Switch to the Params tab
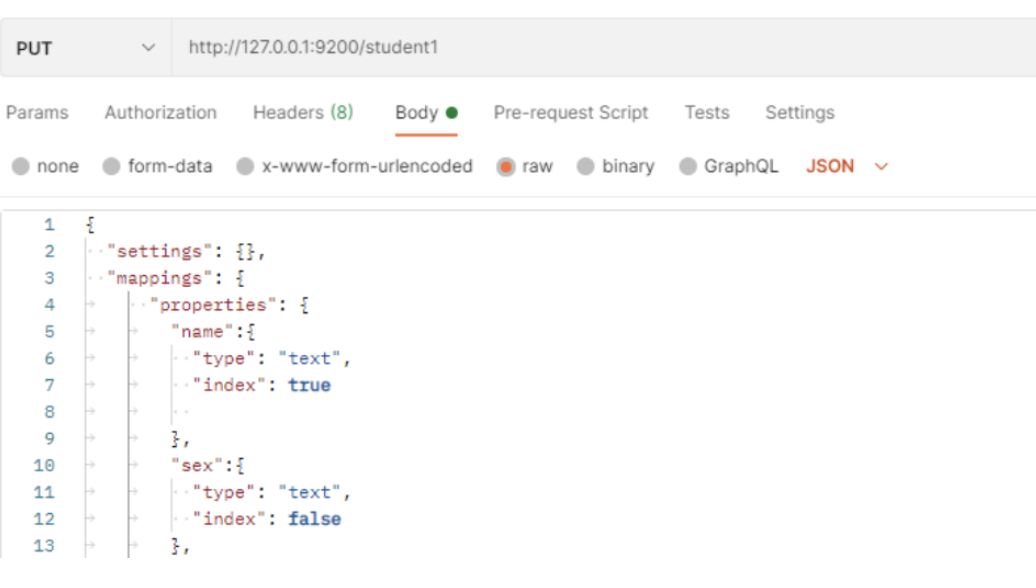 [x=37, y=113]
